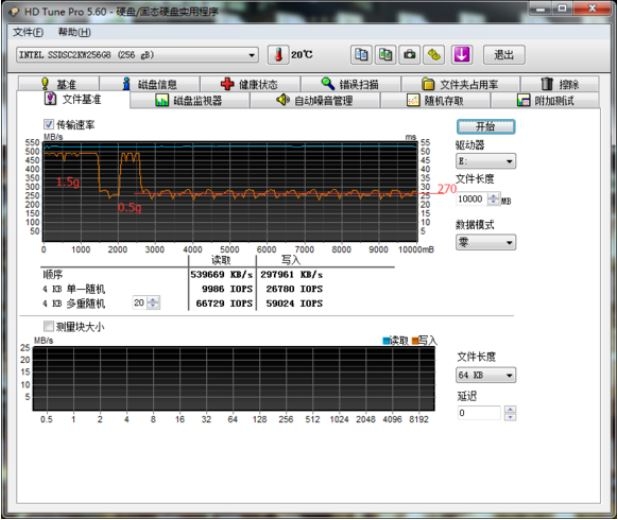The width and height of the screenshot is (618, 520).
Task: Switch to the 错误扫描 tab
Action: tap(351, 84)
